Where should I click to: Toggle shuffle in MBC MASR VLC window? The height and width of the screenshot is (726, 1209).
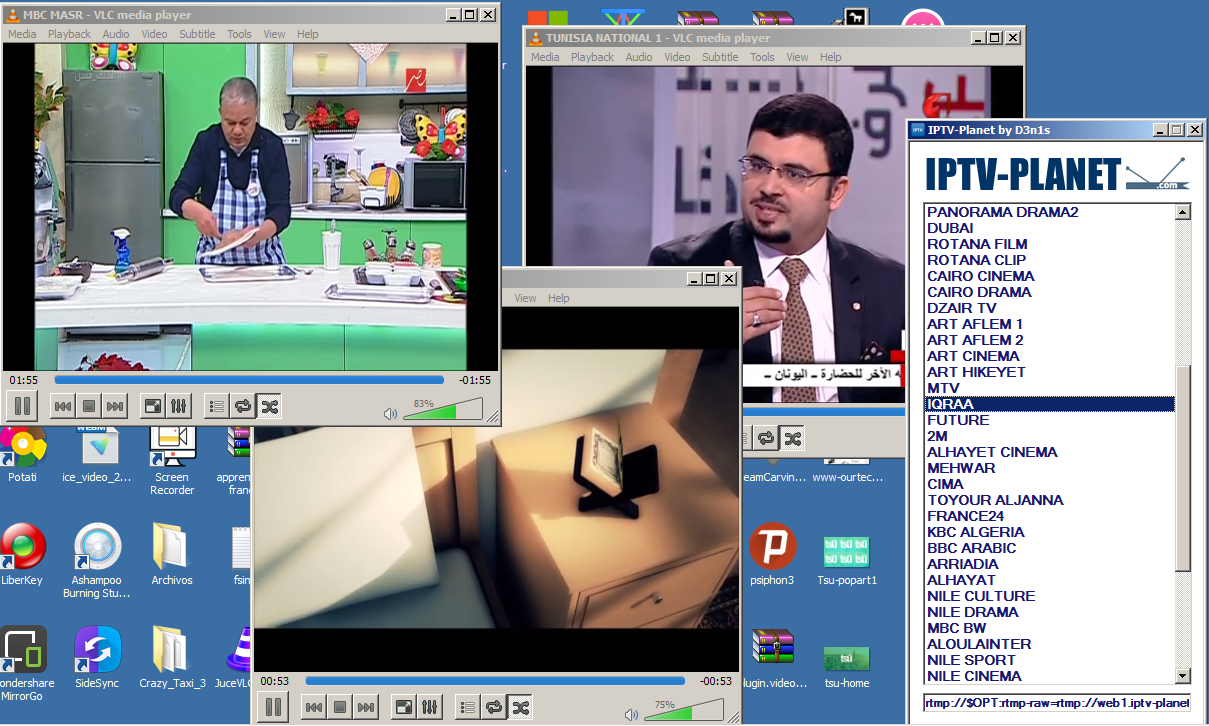(x=269, y=406)
